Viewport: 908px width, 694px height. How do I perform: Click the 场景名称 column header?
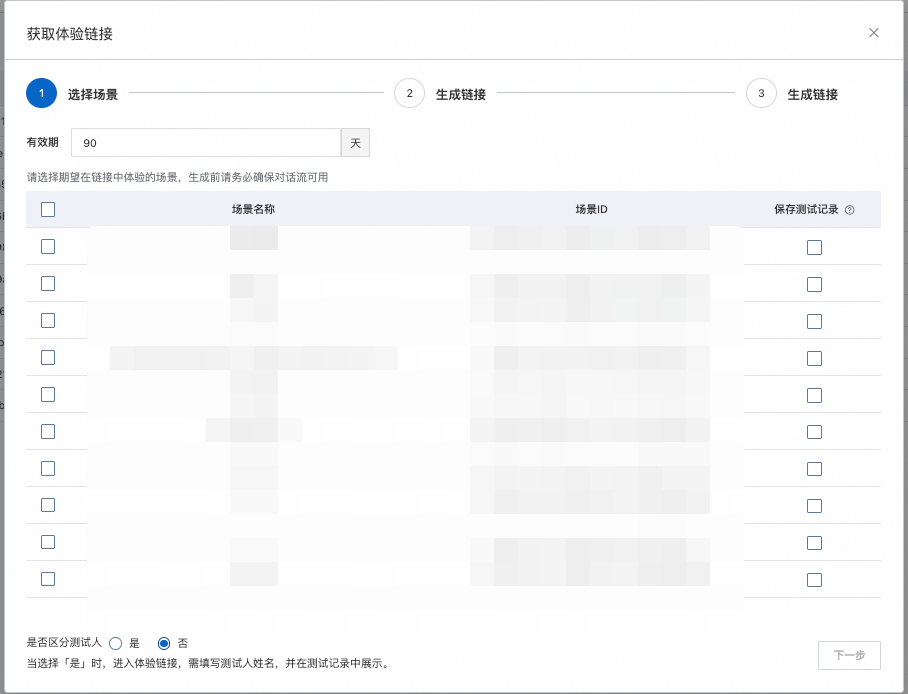[253, 209]
